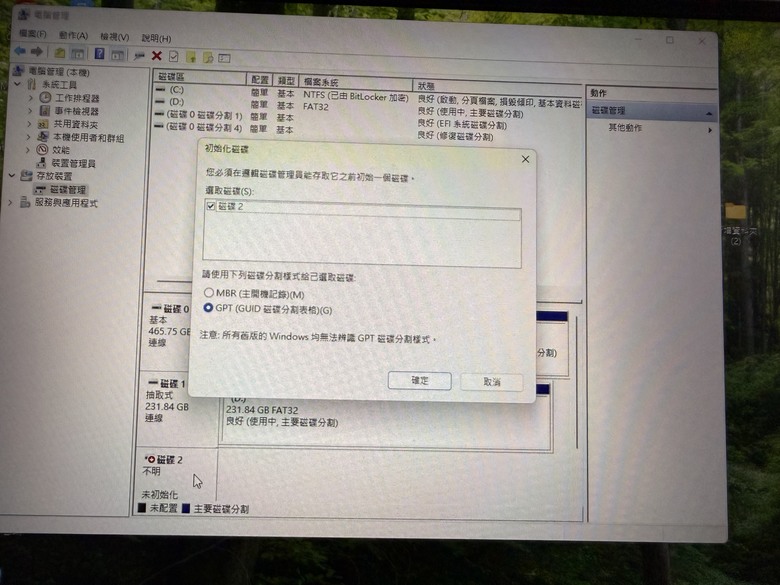
Task: Click the forward arrow toolbar icon
Action: click(x=37, y=51)
